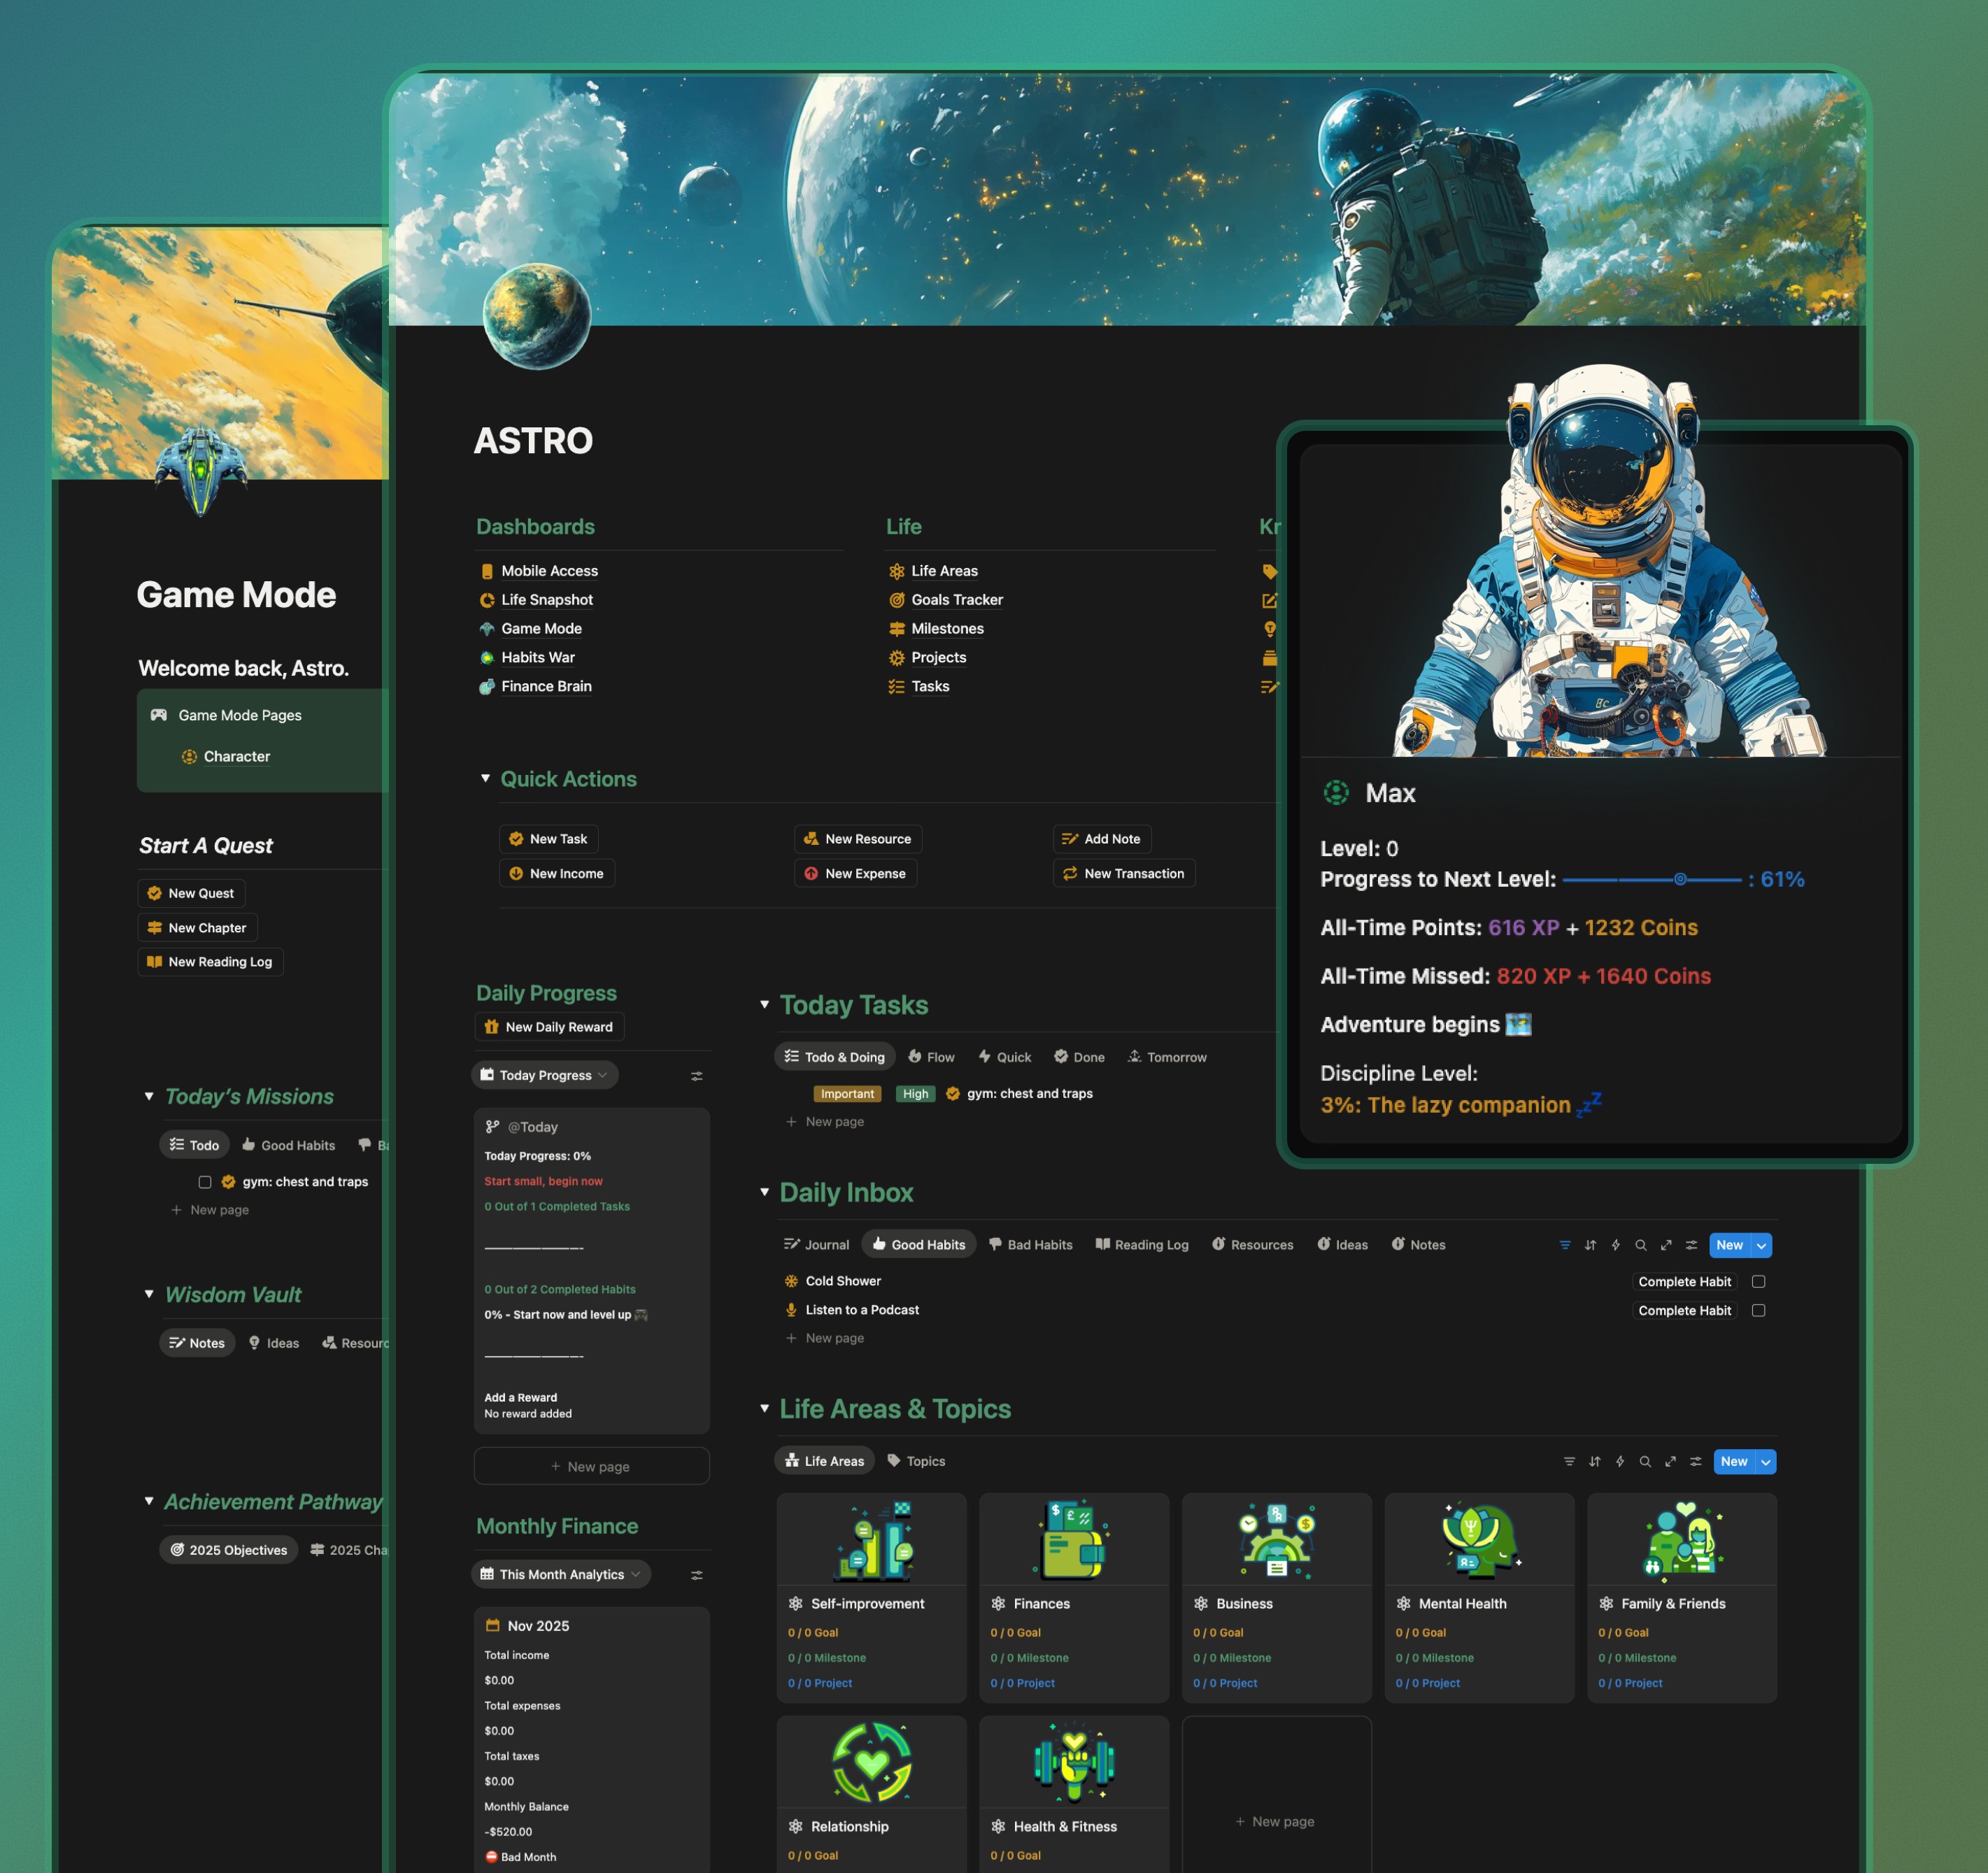Open This Month Analytics view settings icon

point(697,1575)
